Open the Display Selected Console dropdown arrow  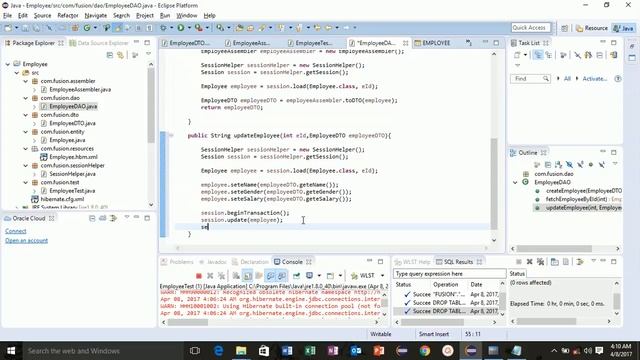pyautogui.click(x=319, y=276)
